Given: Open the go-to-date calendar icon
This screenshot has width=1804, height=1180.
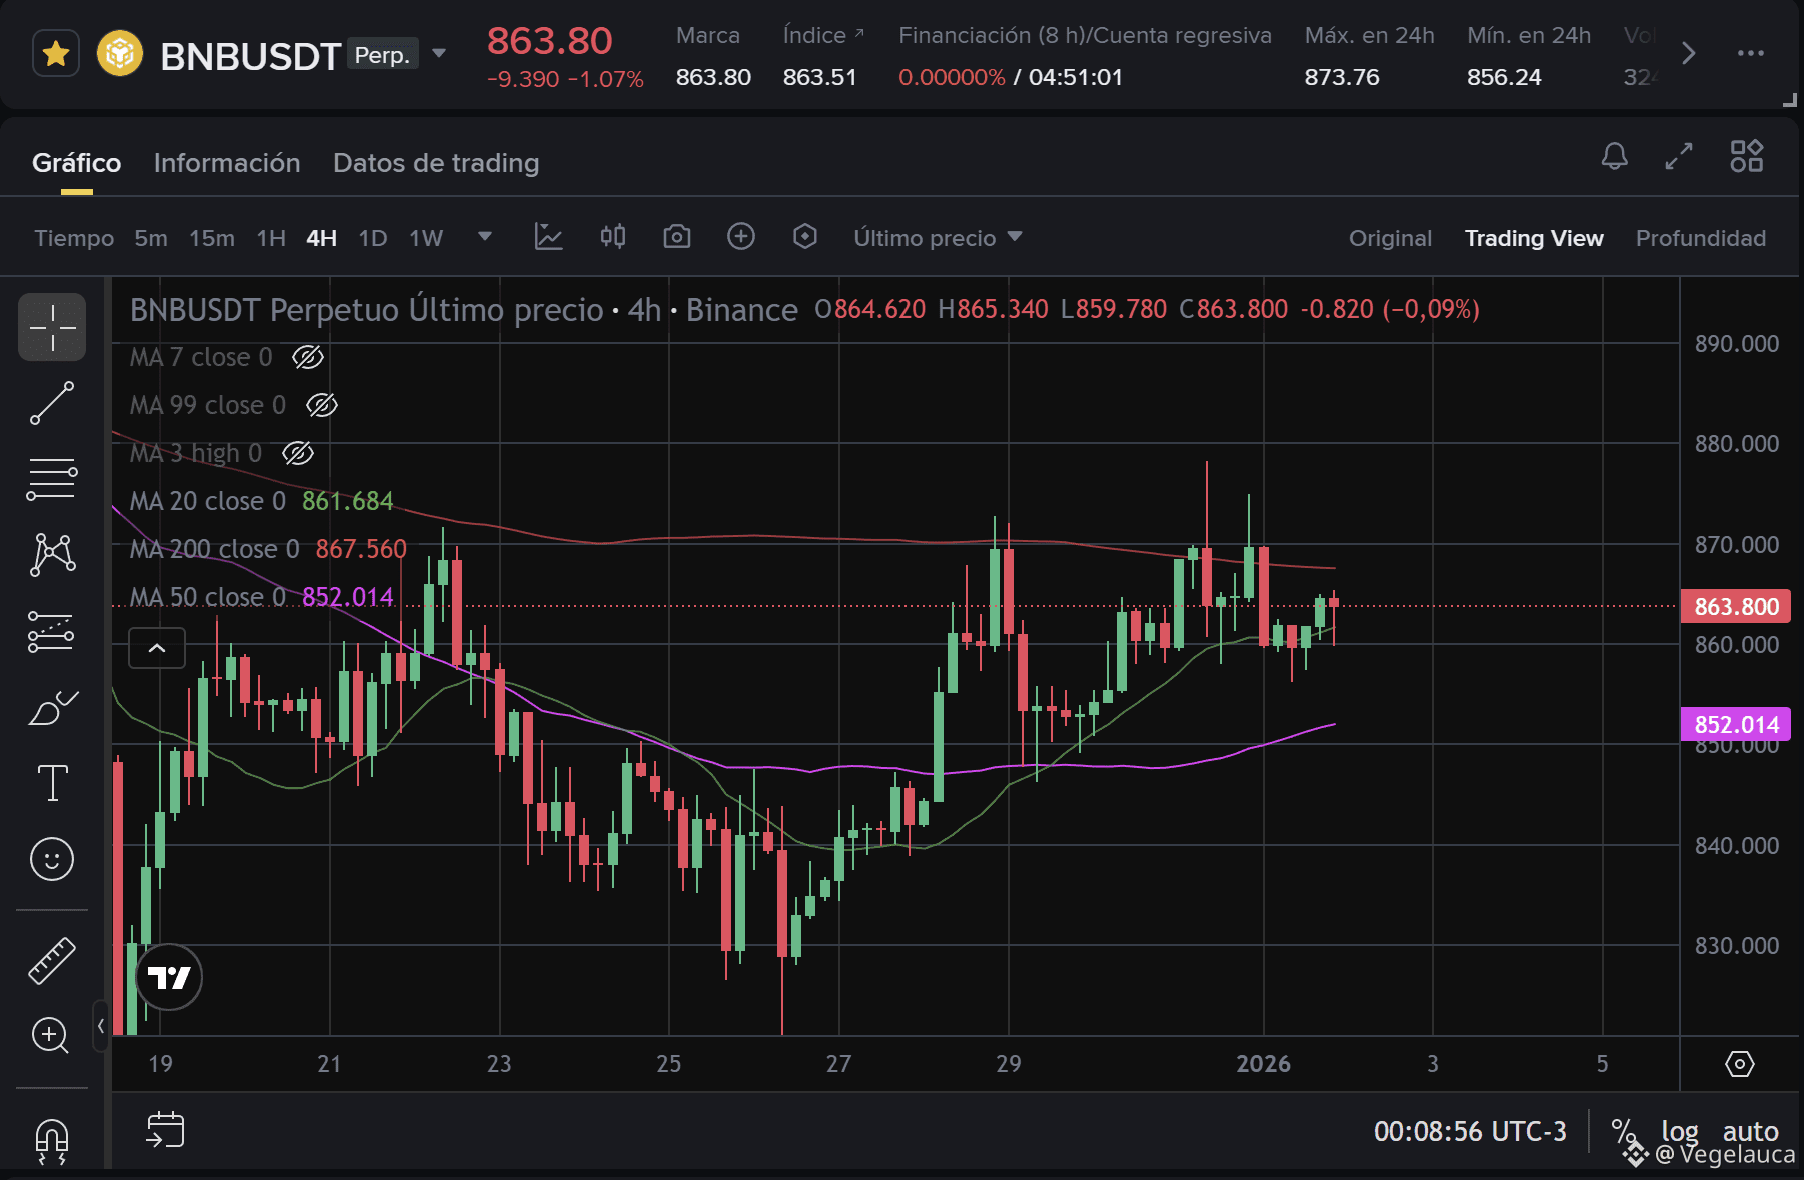Looking at the screenshot, I should click(x=165, y=1130).
